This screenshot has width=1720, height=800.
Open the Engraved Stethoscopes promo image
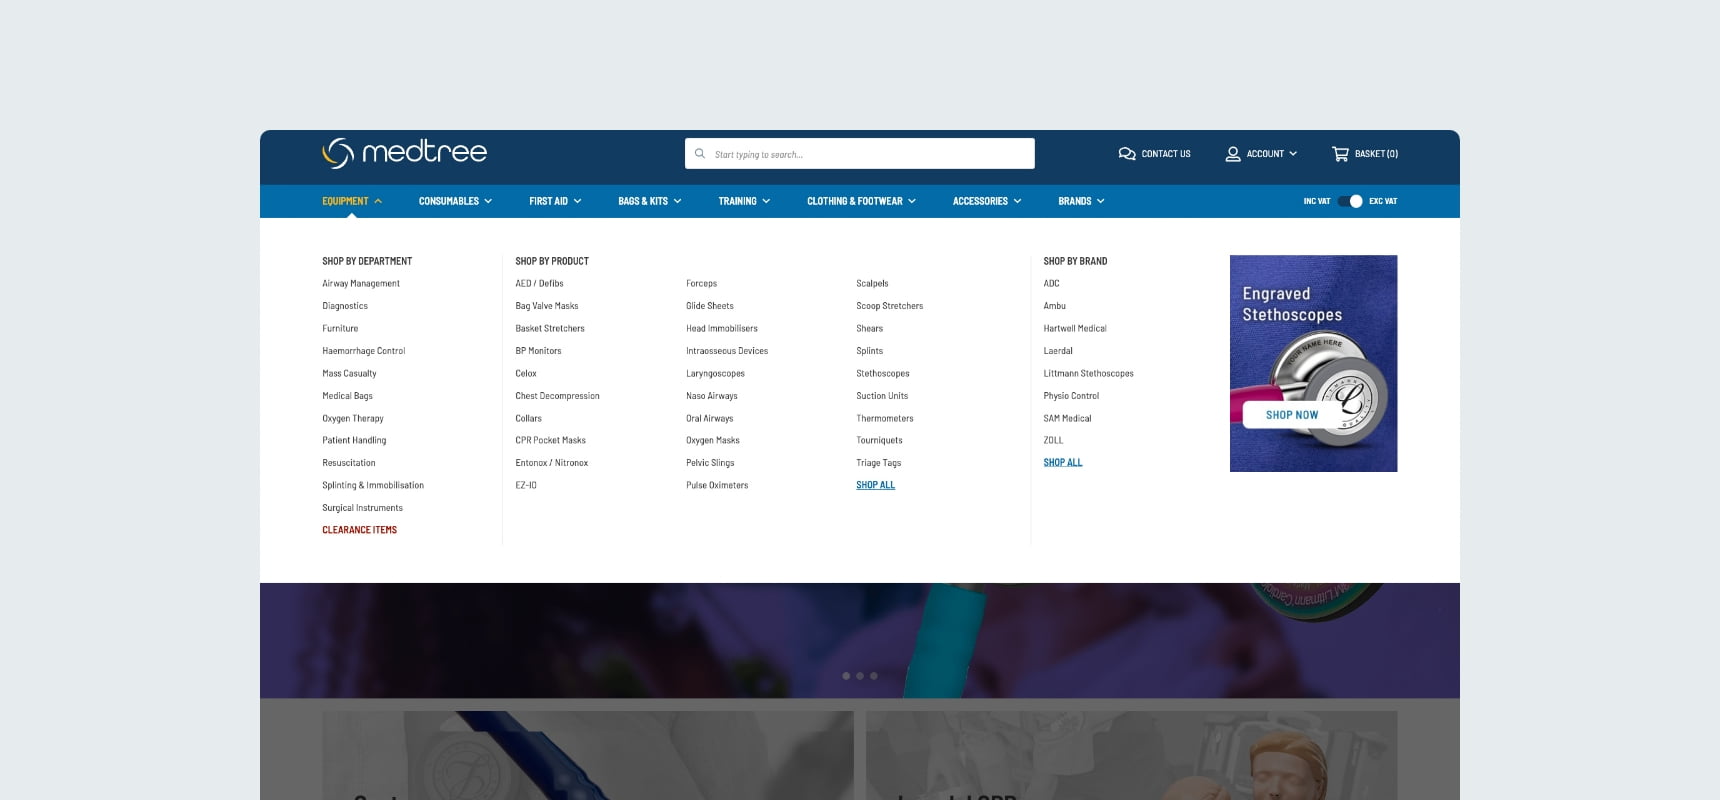coord(1313,363)
